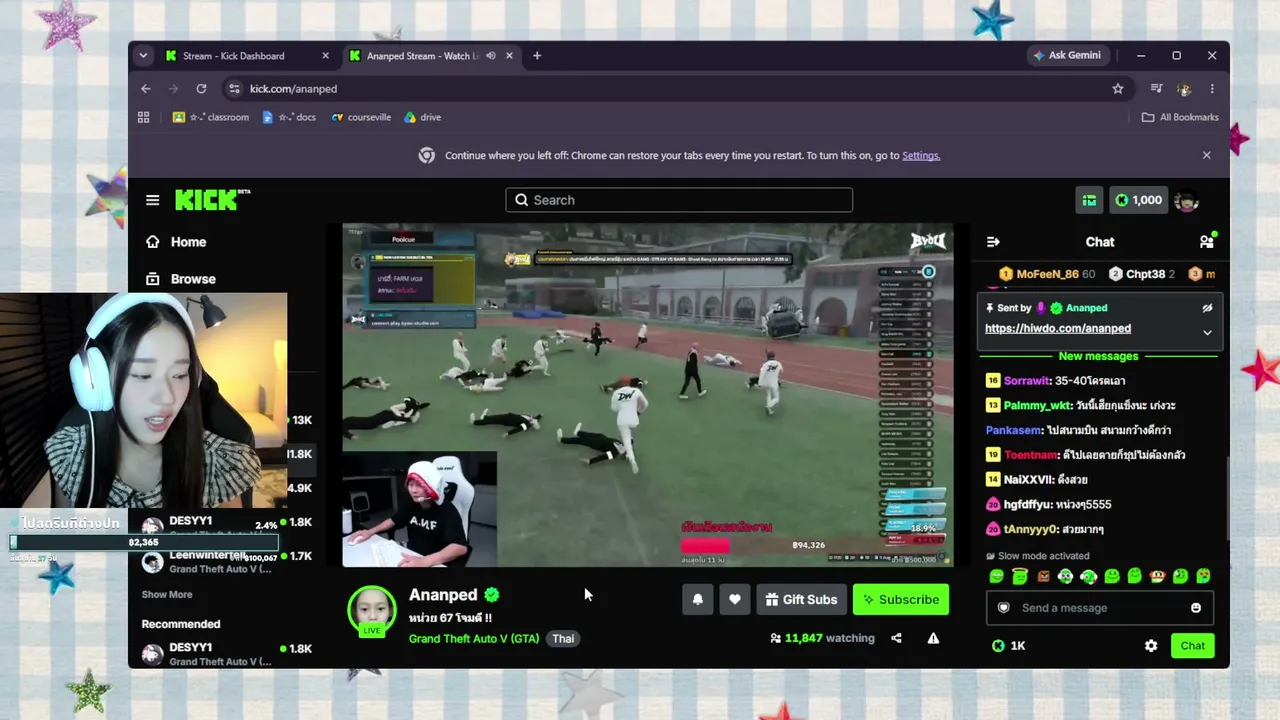Expand the sidebar list with Show More
The width and height of the screenshot is (1280, 720).
coord(167,594)
